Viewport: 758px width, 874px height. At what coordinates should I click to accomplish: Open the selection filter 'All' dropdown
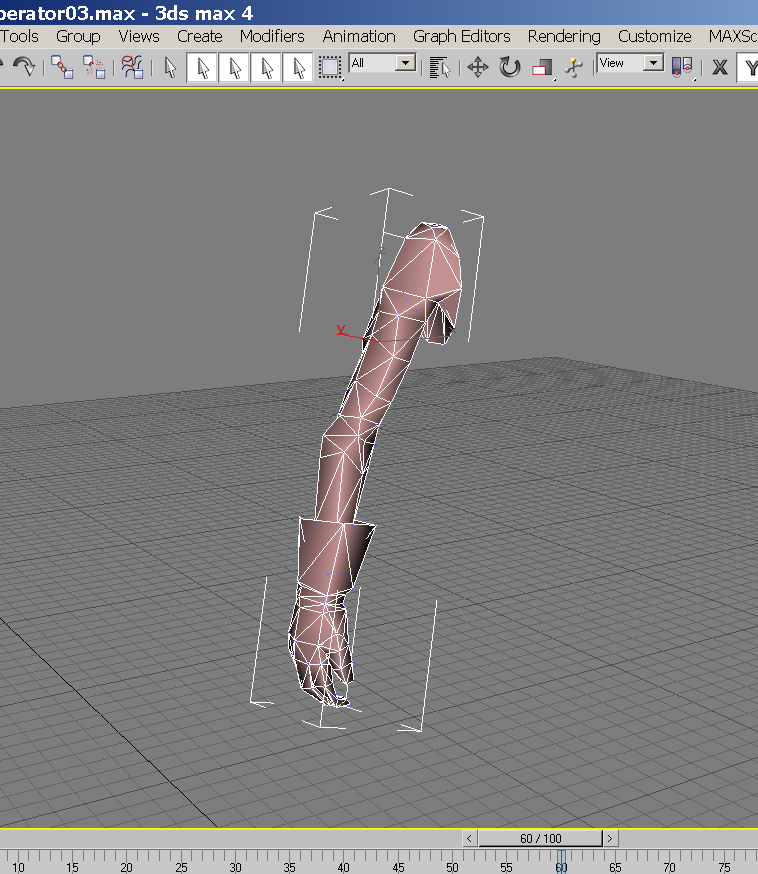coord(405,63)
